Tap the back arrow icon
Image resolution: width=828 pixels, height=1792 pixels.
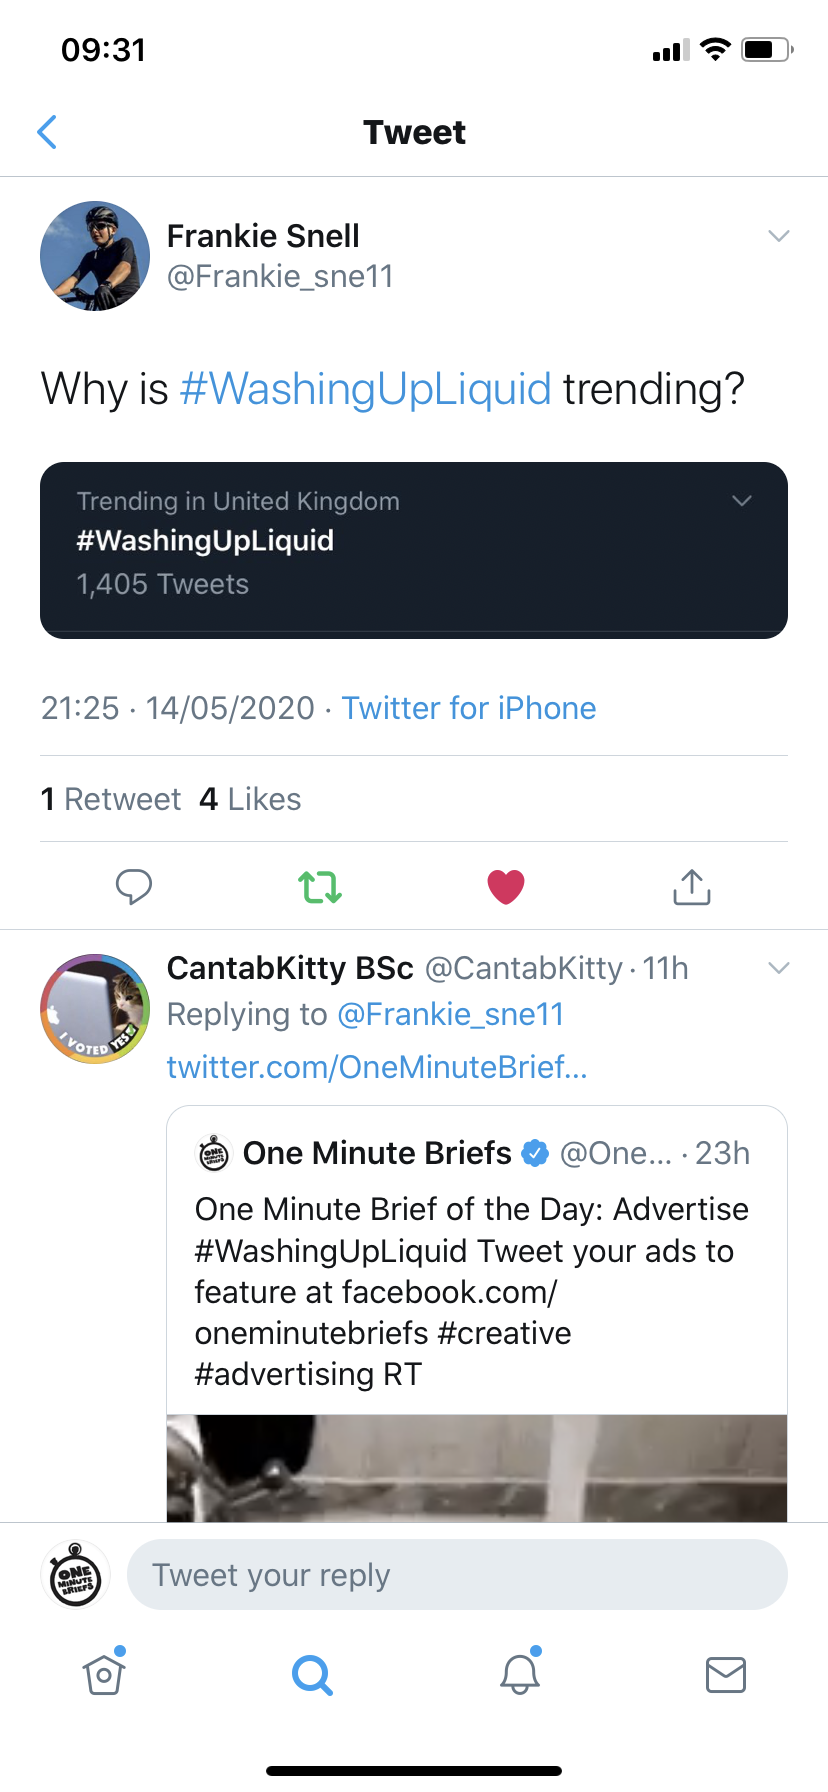[x=47, y=132]
